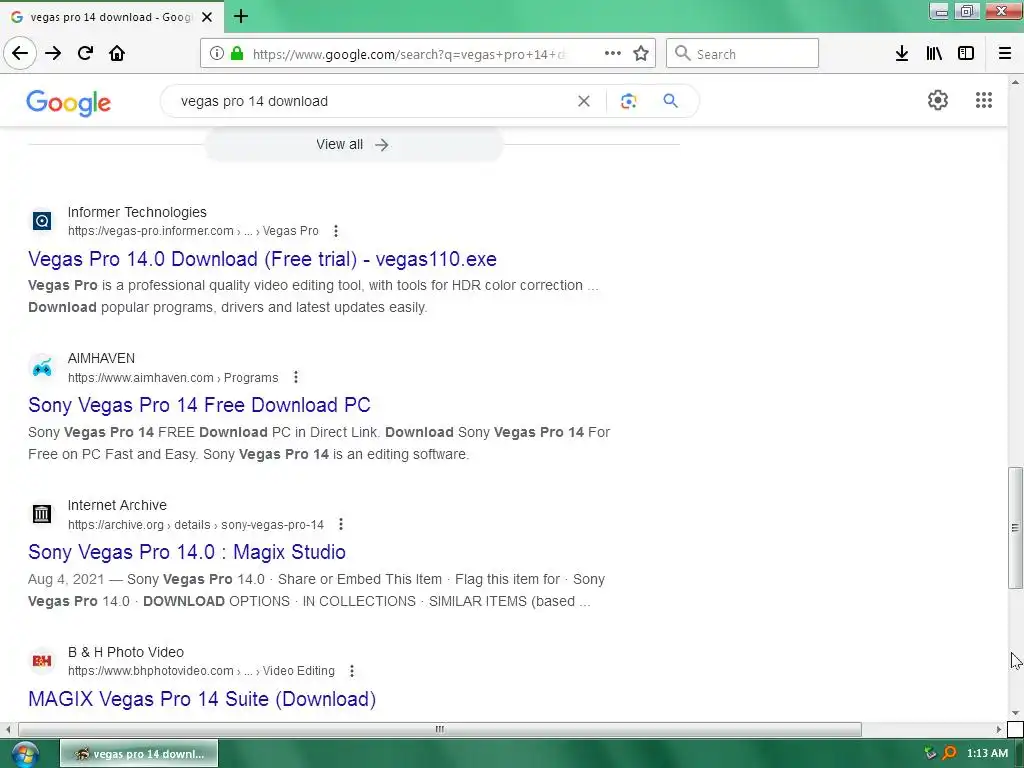Go forward one page
The image size is (1024, 768).
pyautogui.click(x=53, y=54)
